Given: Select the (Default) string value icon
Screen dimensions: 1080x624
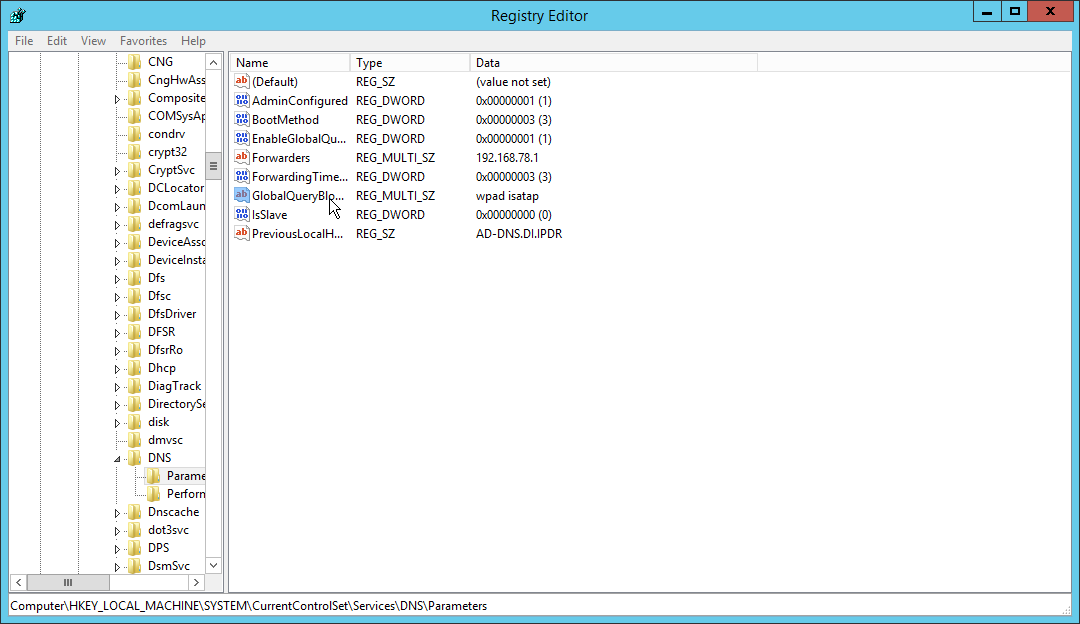Looking at the screenshot, I should (241, 81).
